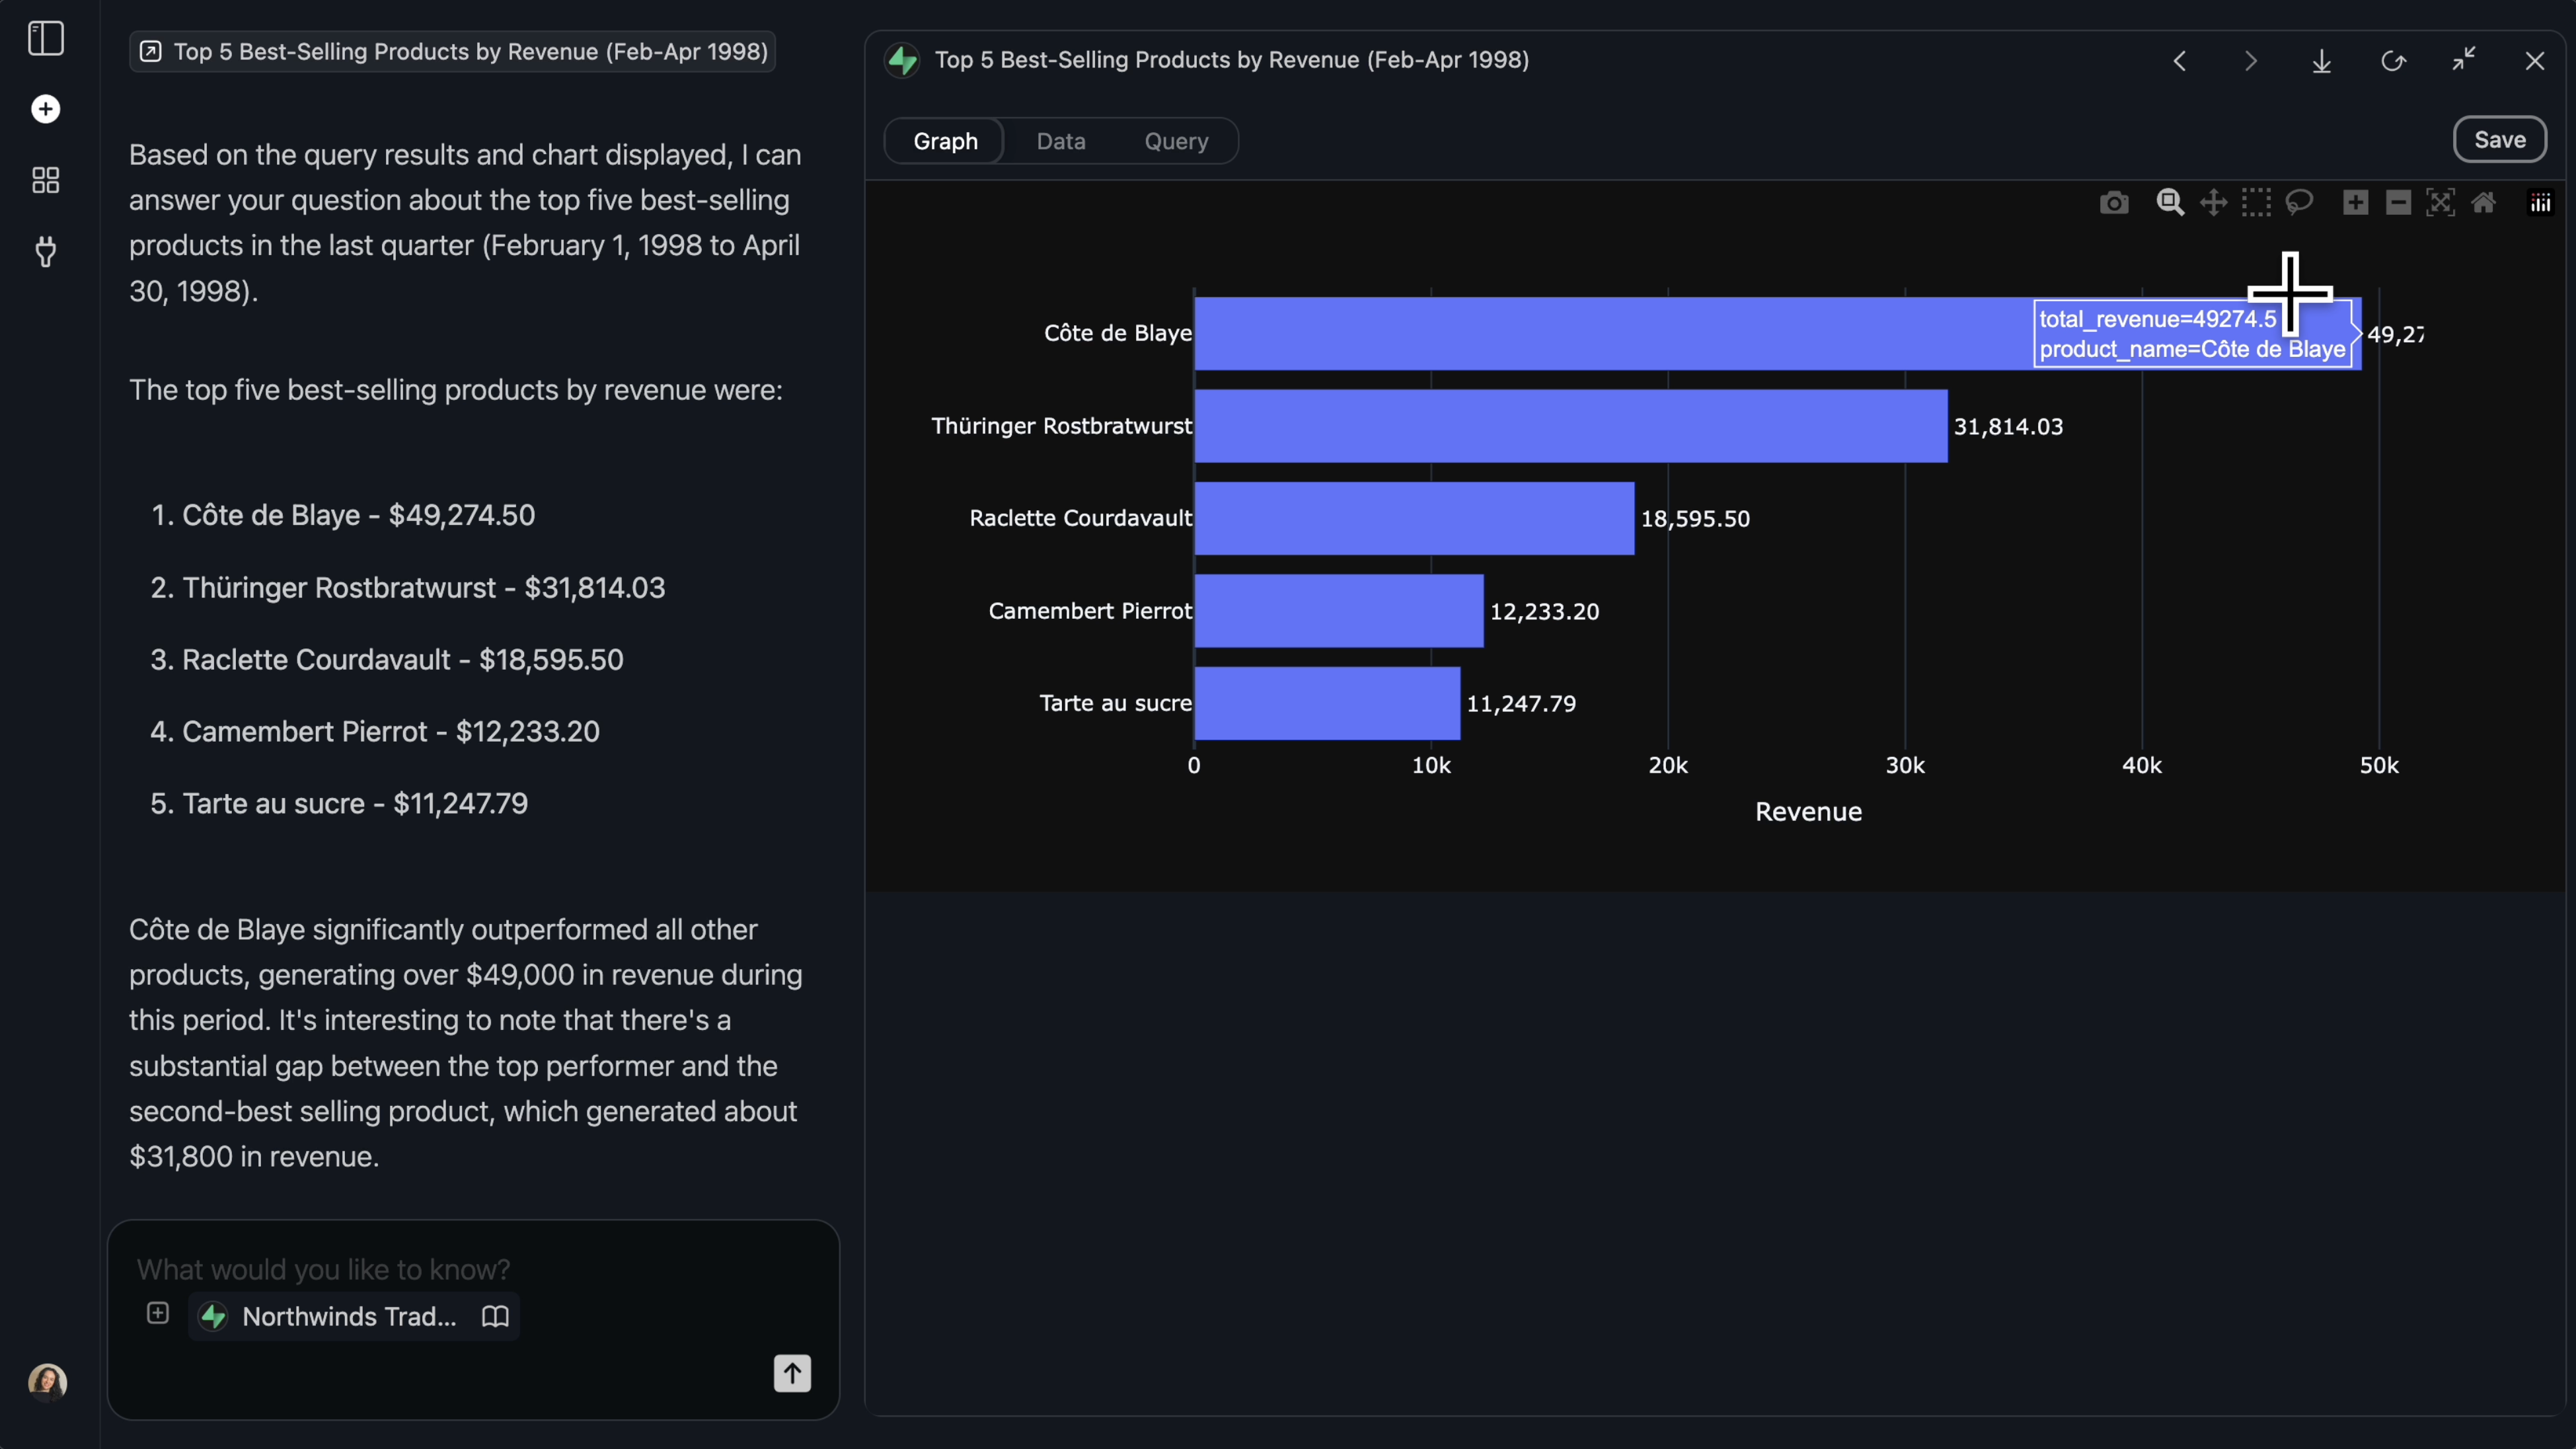Download plot as PNG camera icon
Image resolution: width=2576 pixels, height=1449 pixels.
2113,203
